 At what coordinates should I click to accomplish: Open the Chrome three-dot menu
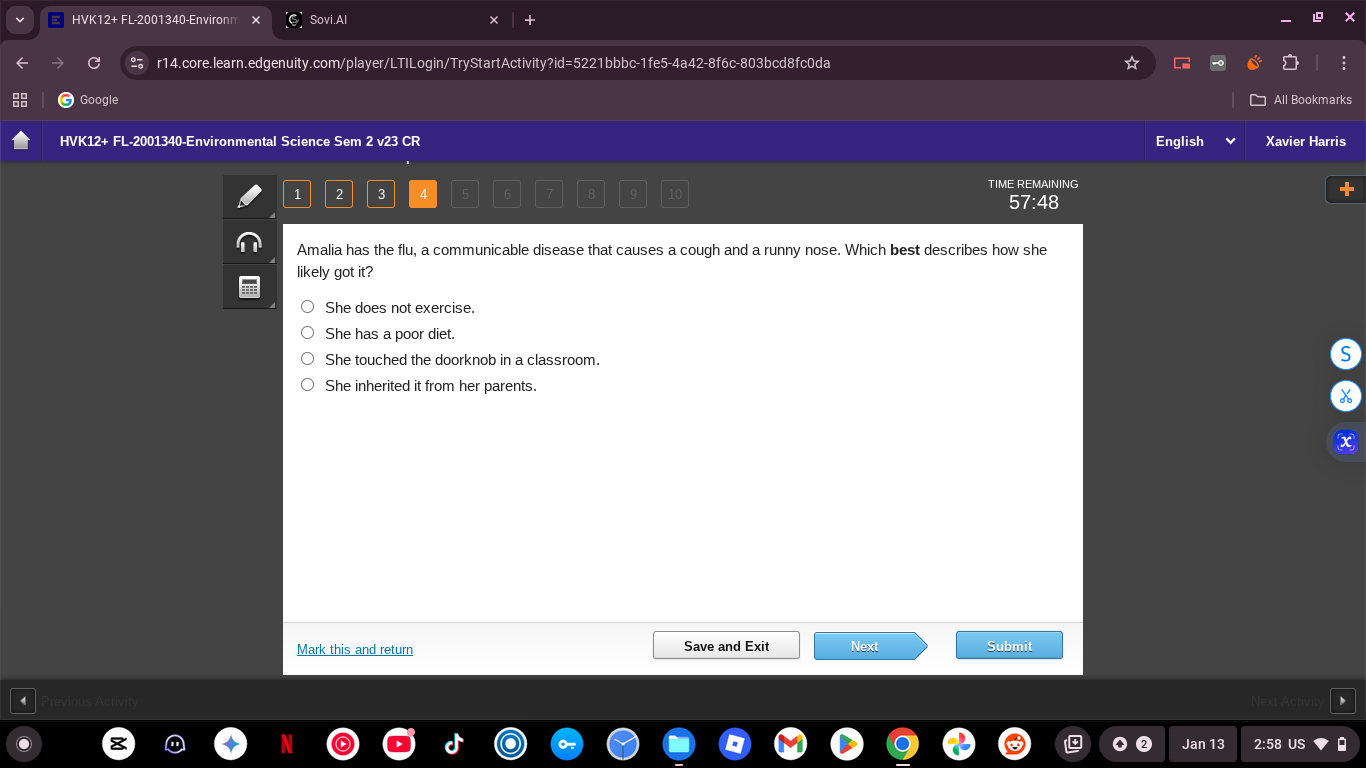point(1345,63)
